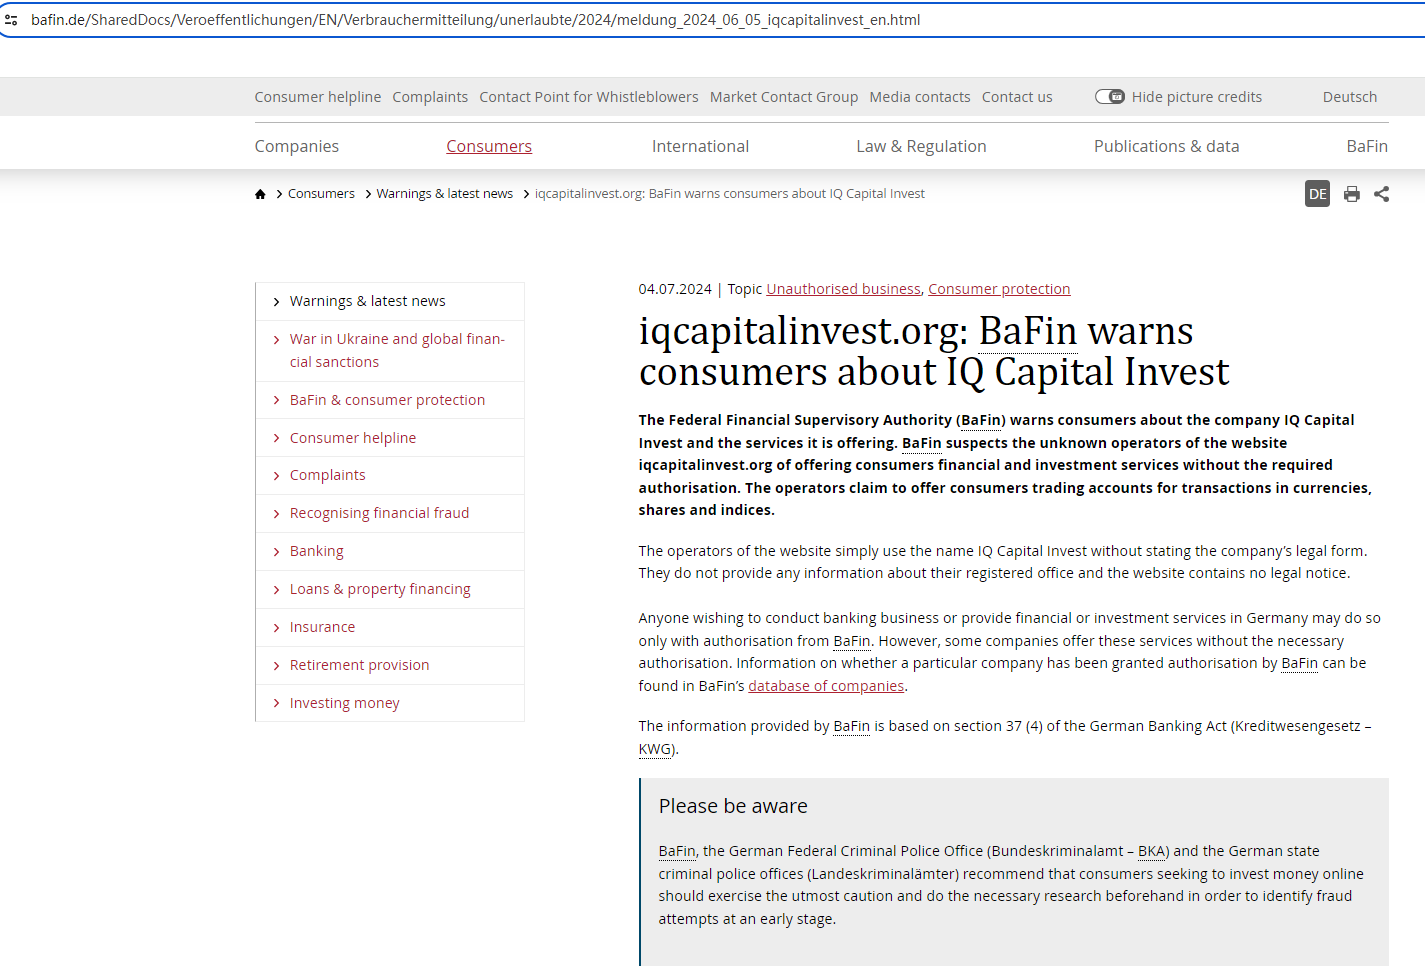Expand the Loans & property financing chevron
1425x979 pixels.
click(277, 590)
